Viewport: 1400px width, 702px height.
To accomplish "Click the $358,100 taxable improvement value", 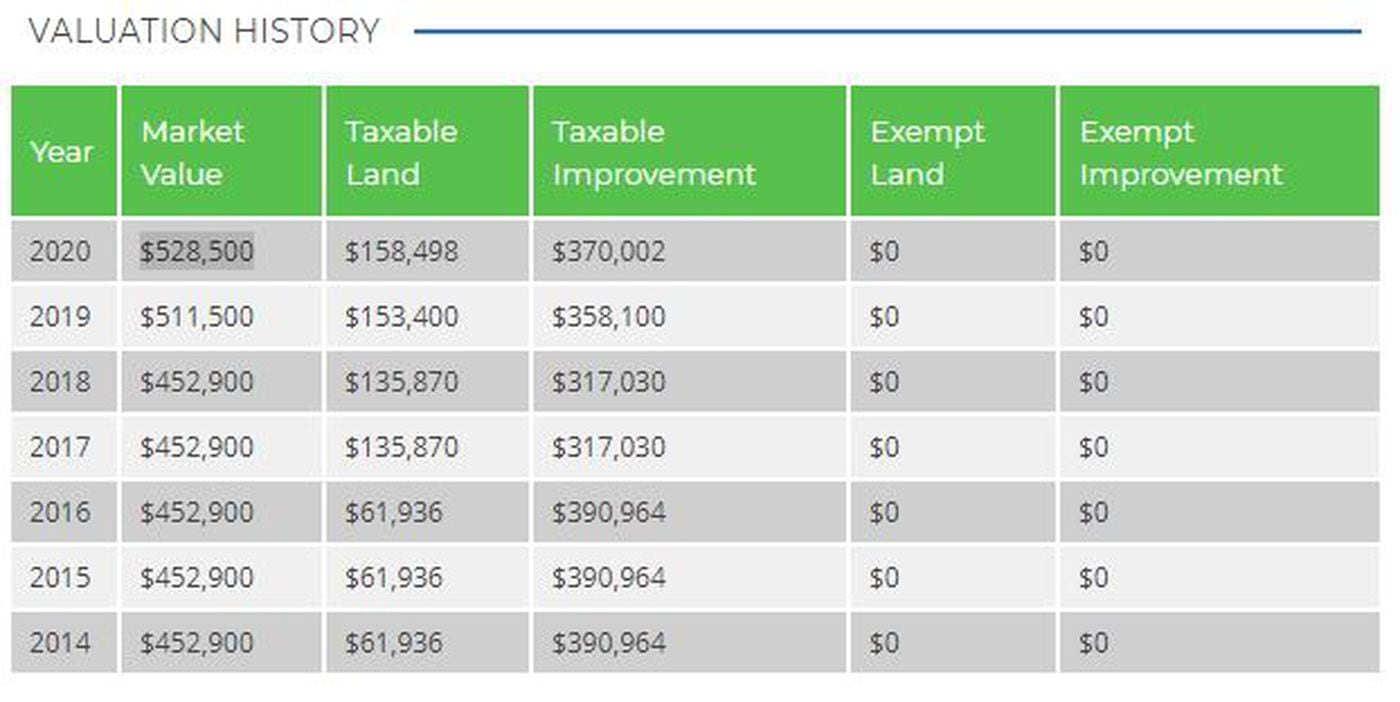I will coord(609,317).
